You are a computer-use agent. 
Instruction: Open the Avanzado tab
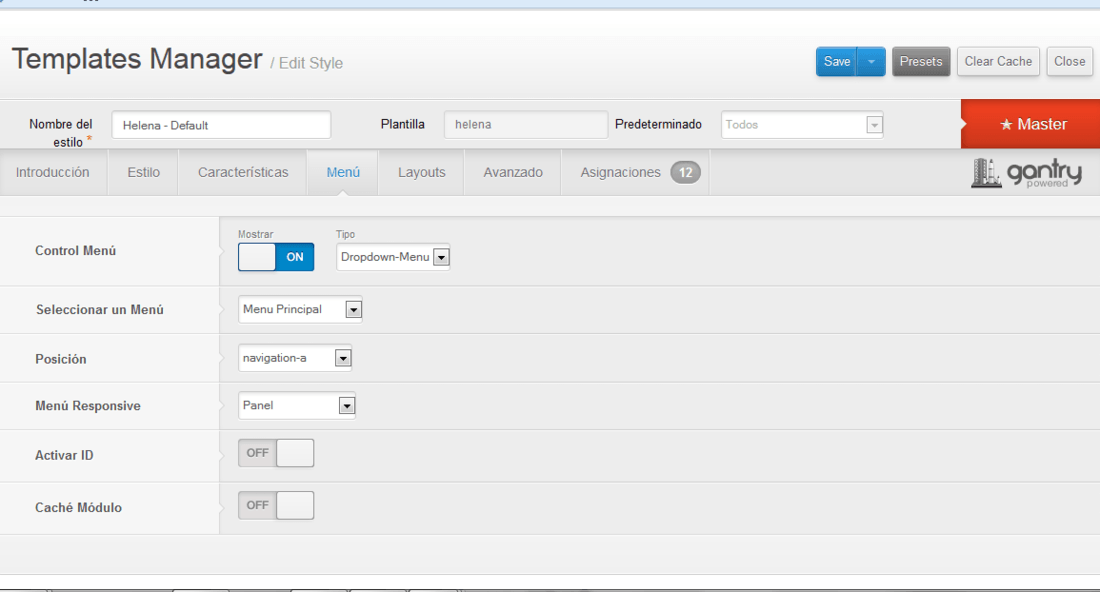click(513, 173)
